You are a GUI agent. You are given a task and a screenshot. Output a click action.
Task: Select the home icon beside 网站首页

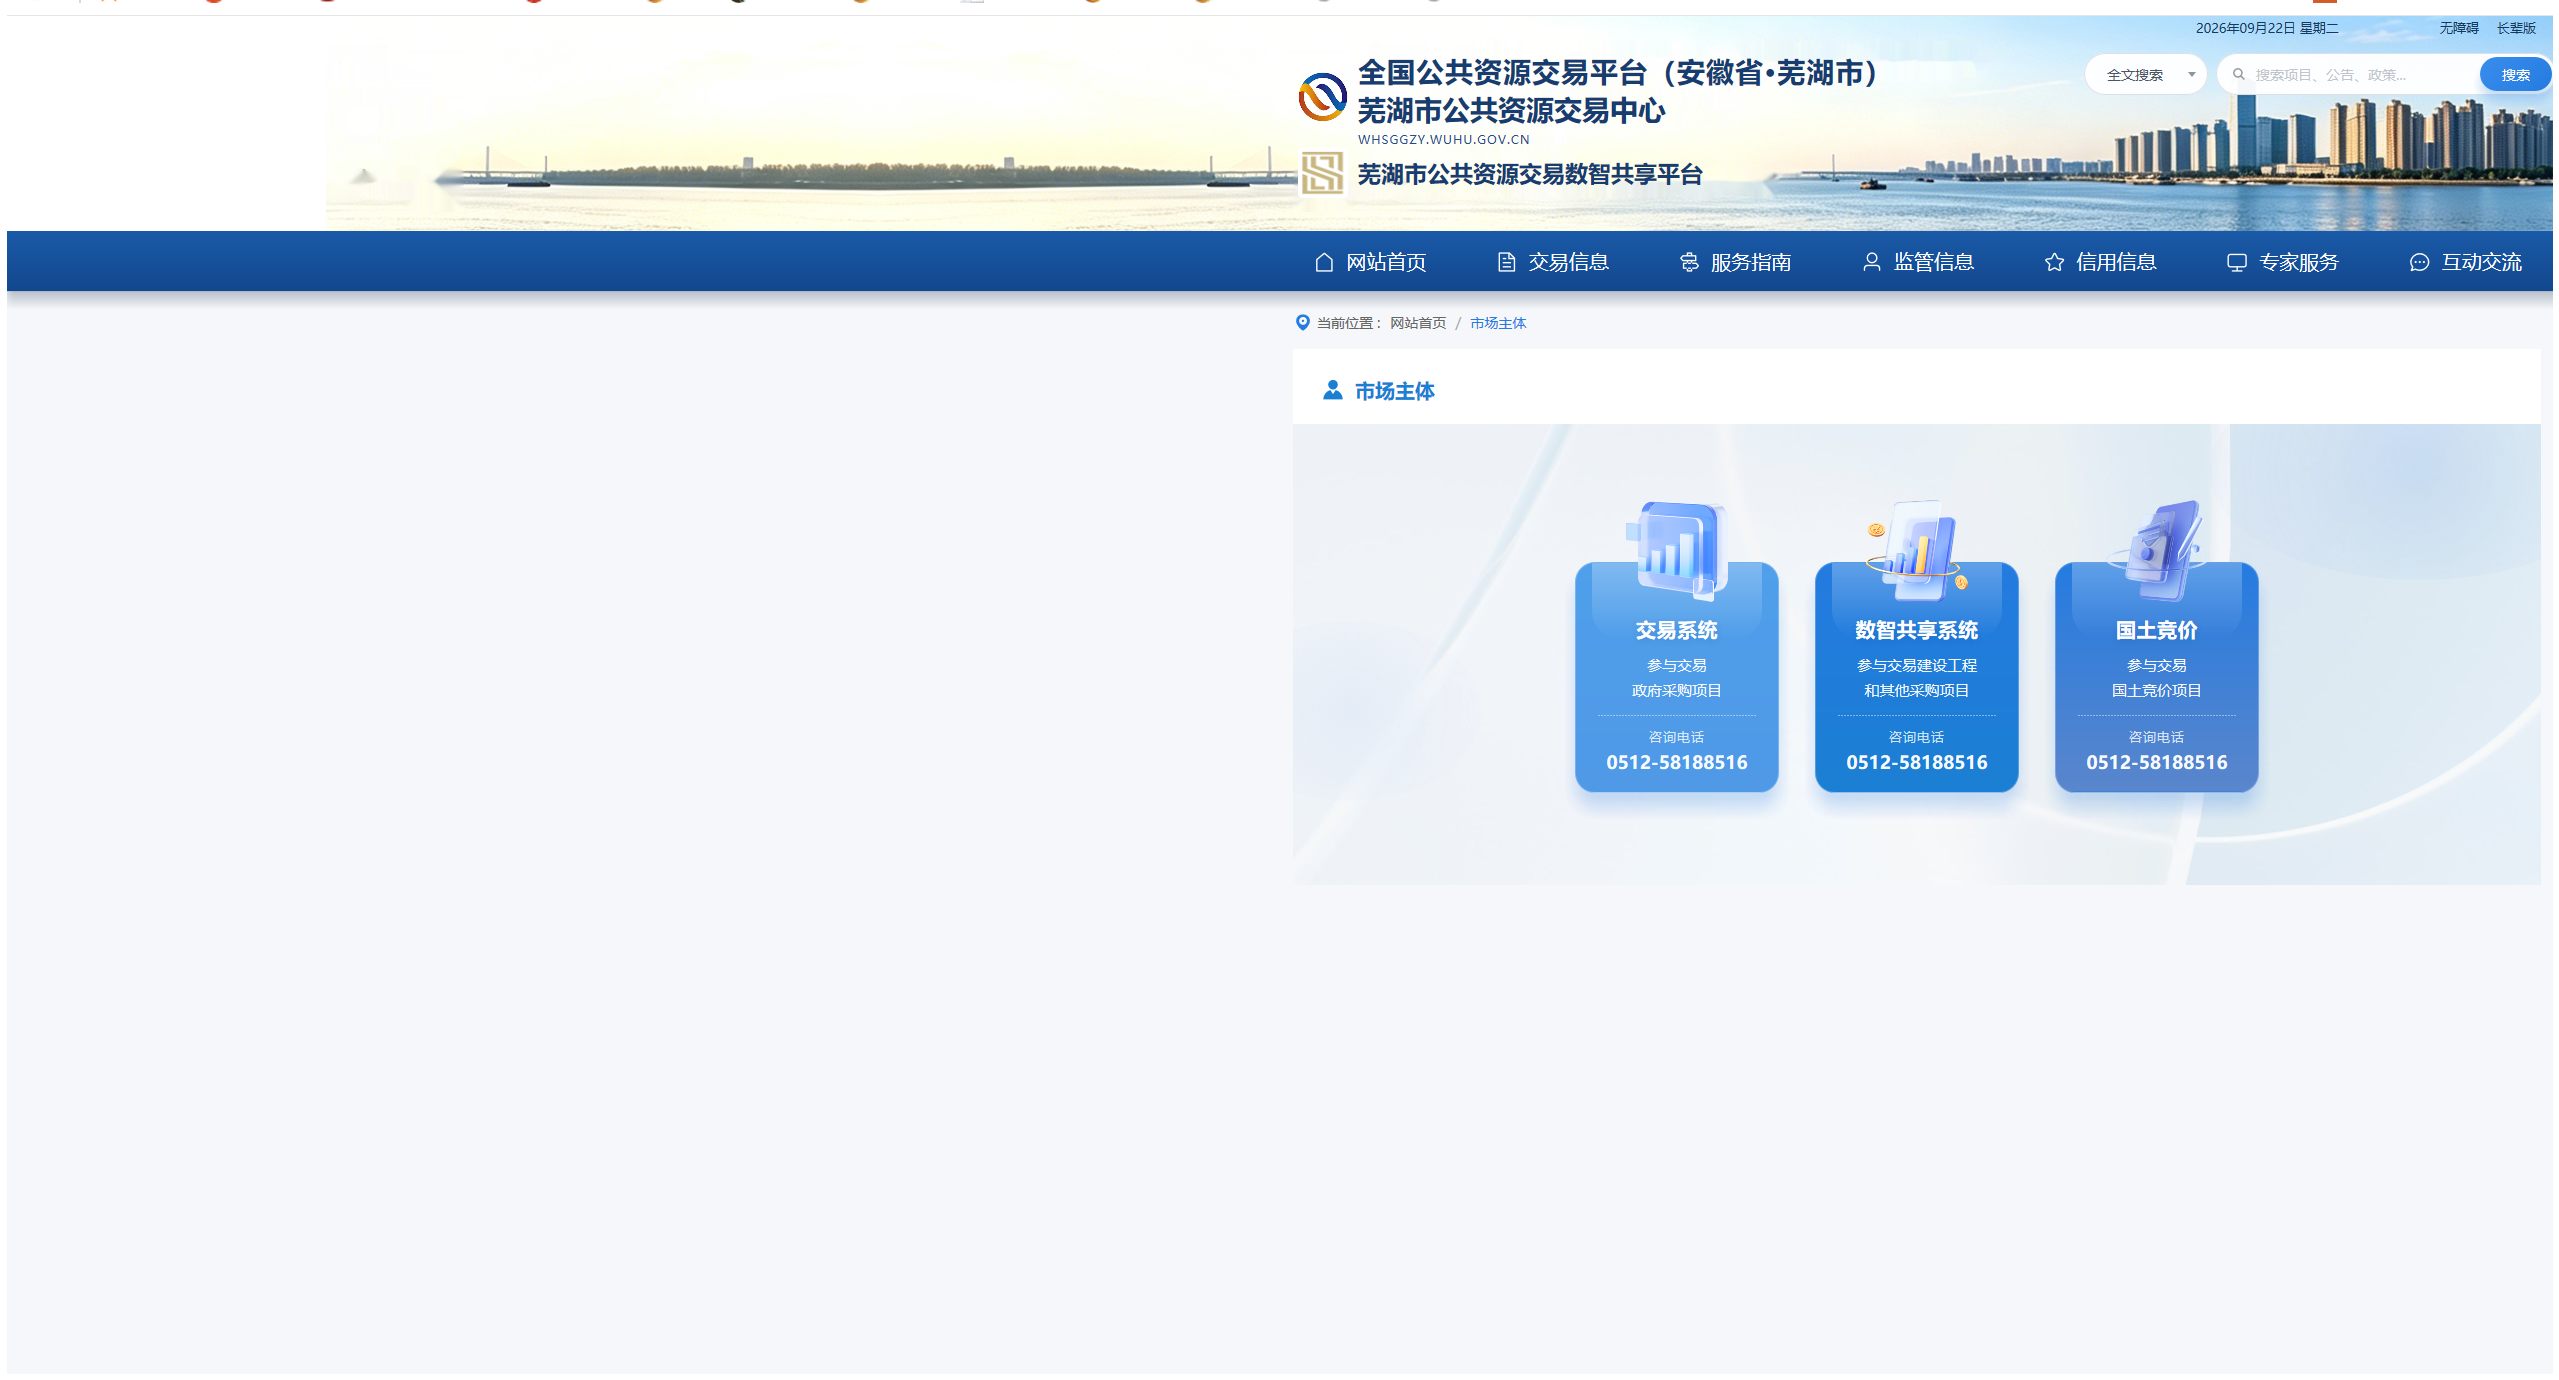coord(1324,262)
